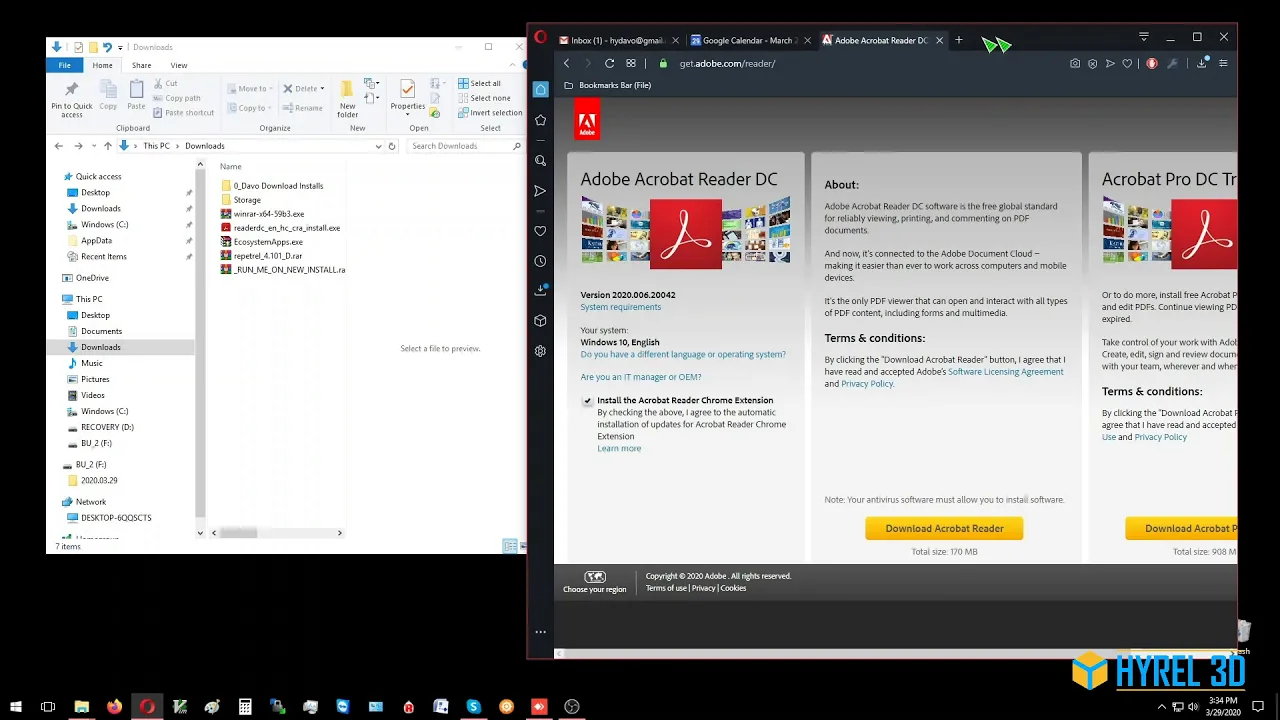The height and width of the screenshot is (720, 1280).
Task: Open Explorer quick access toolbar dropdown
Action: point(120,47)
